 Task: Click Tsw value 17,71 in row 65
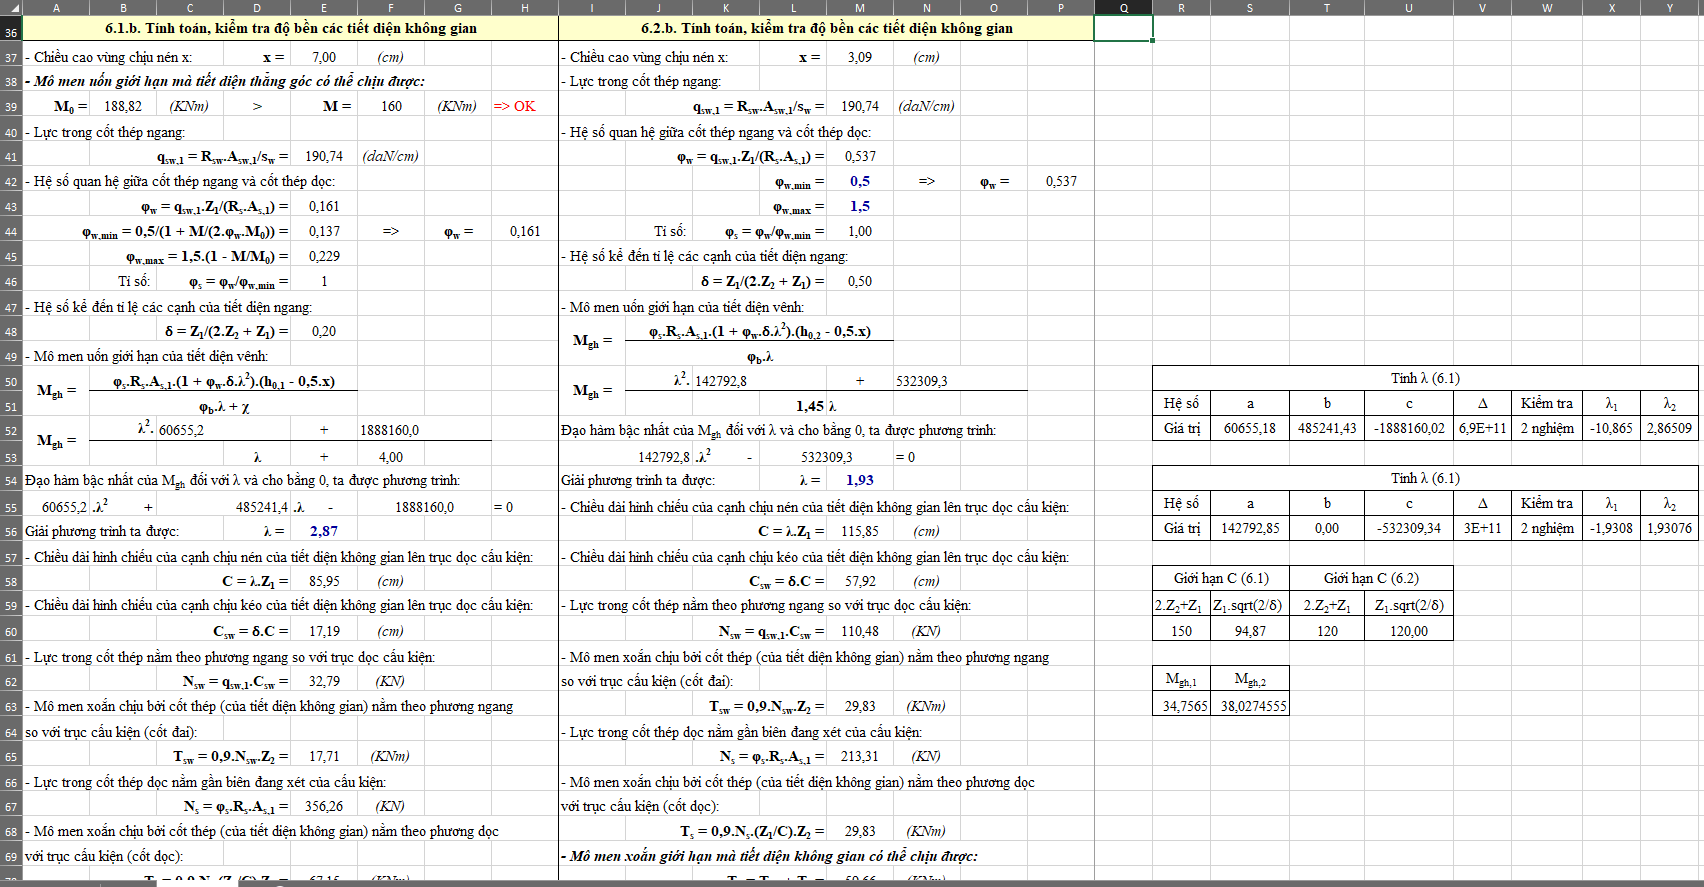324,756
